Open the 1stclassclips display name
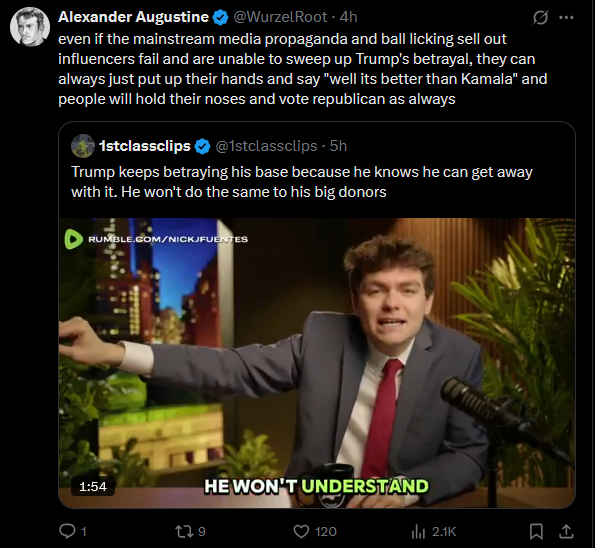 (x=145, y=146)
